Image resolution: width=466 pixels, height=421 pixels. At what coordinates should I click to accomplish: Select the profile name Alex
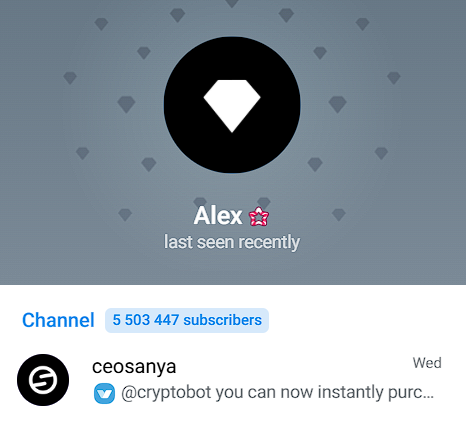click(x=218, y=216)
